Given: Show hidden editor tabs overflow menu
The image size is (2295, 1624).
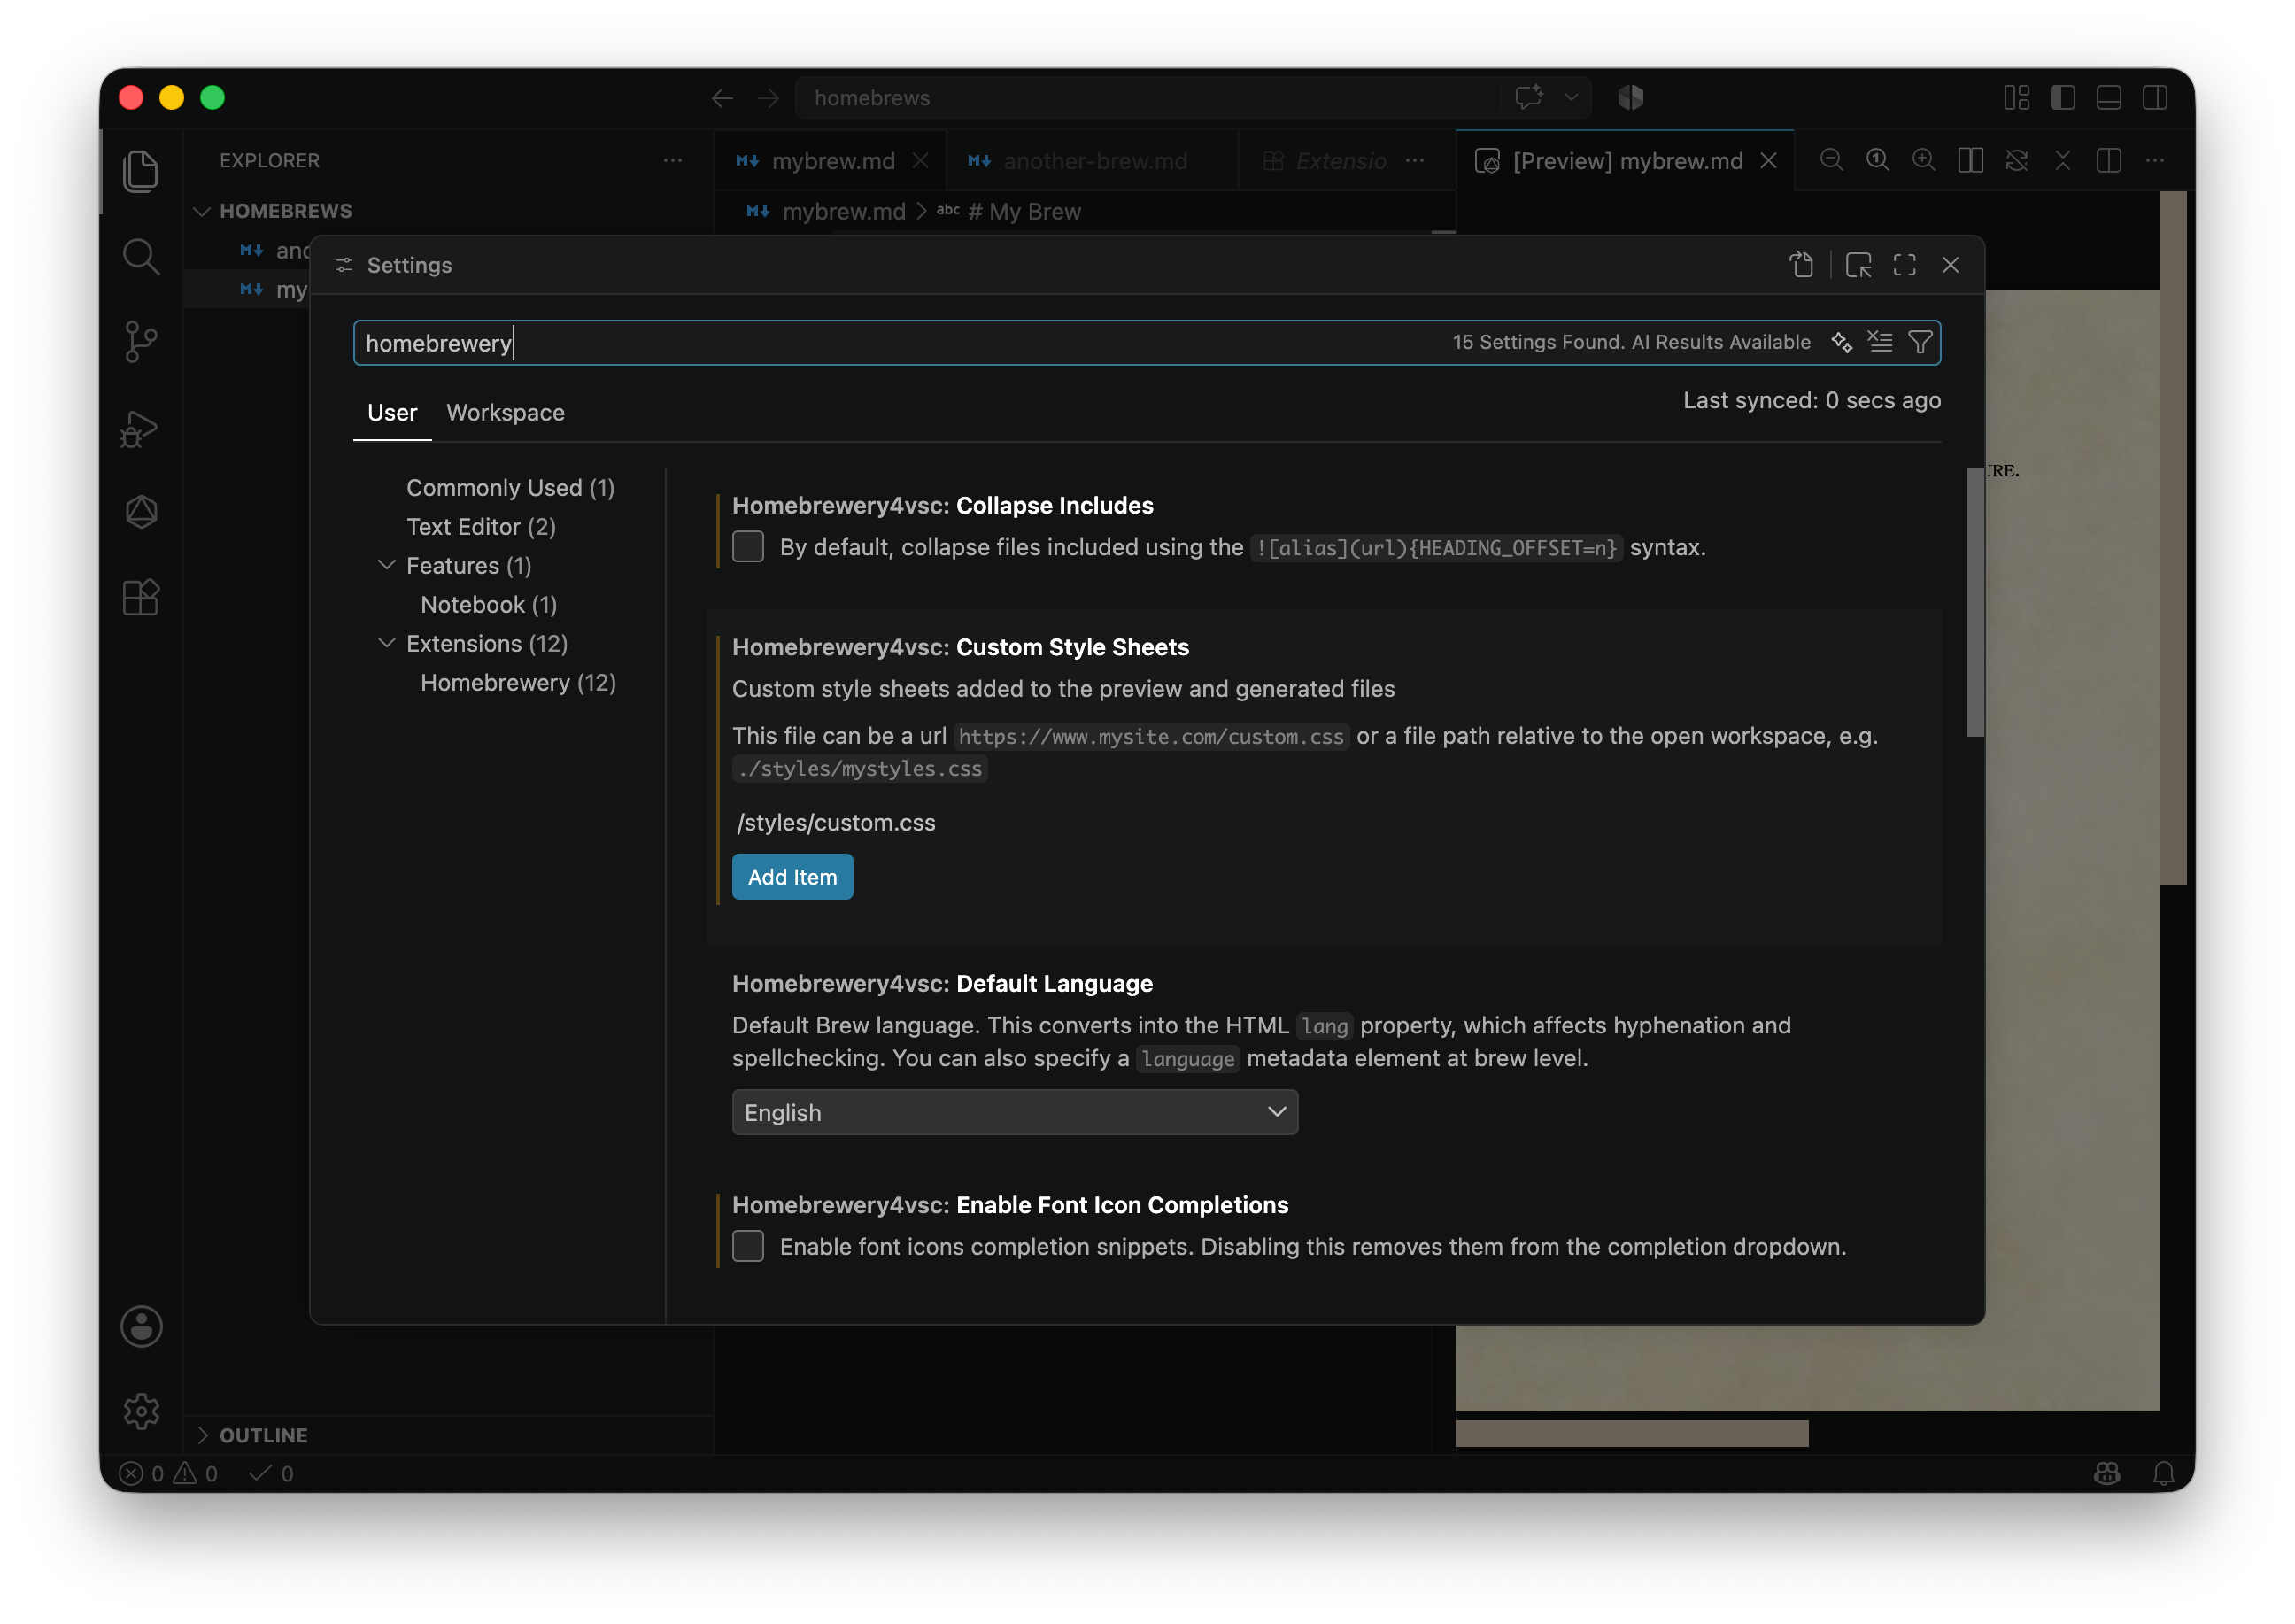Looking at the screenshot, I should (1414, 161).
